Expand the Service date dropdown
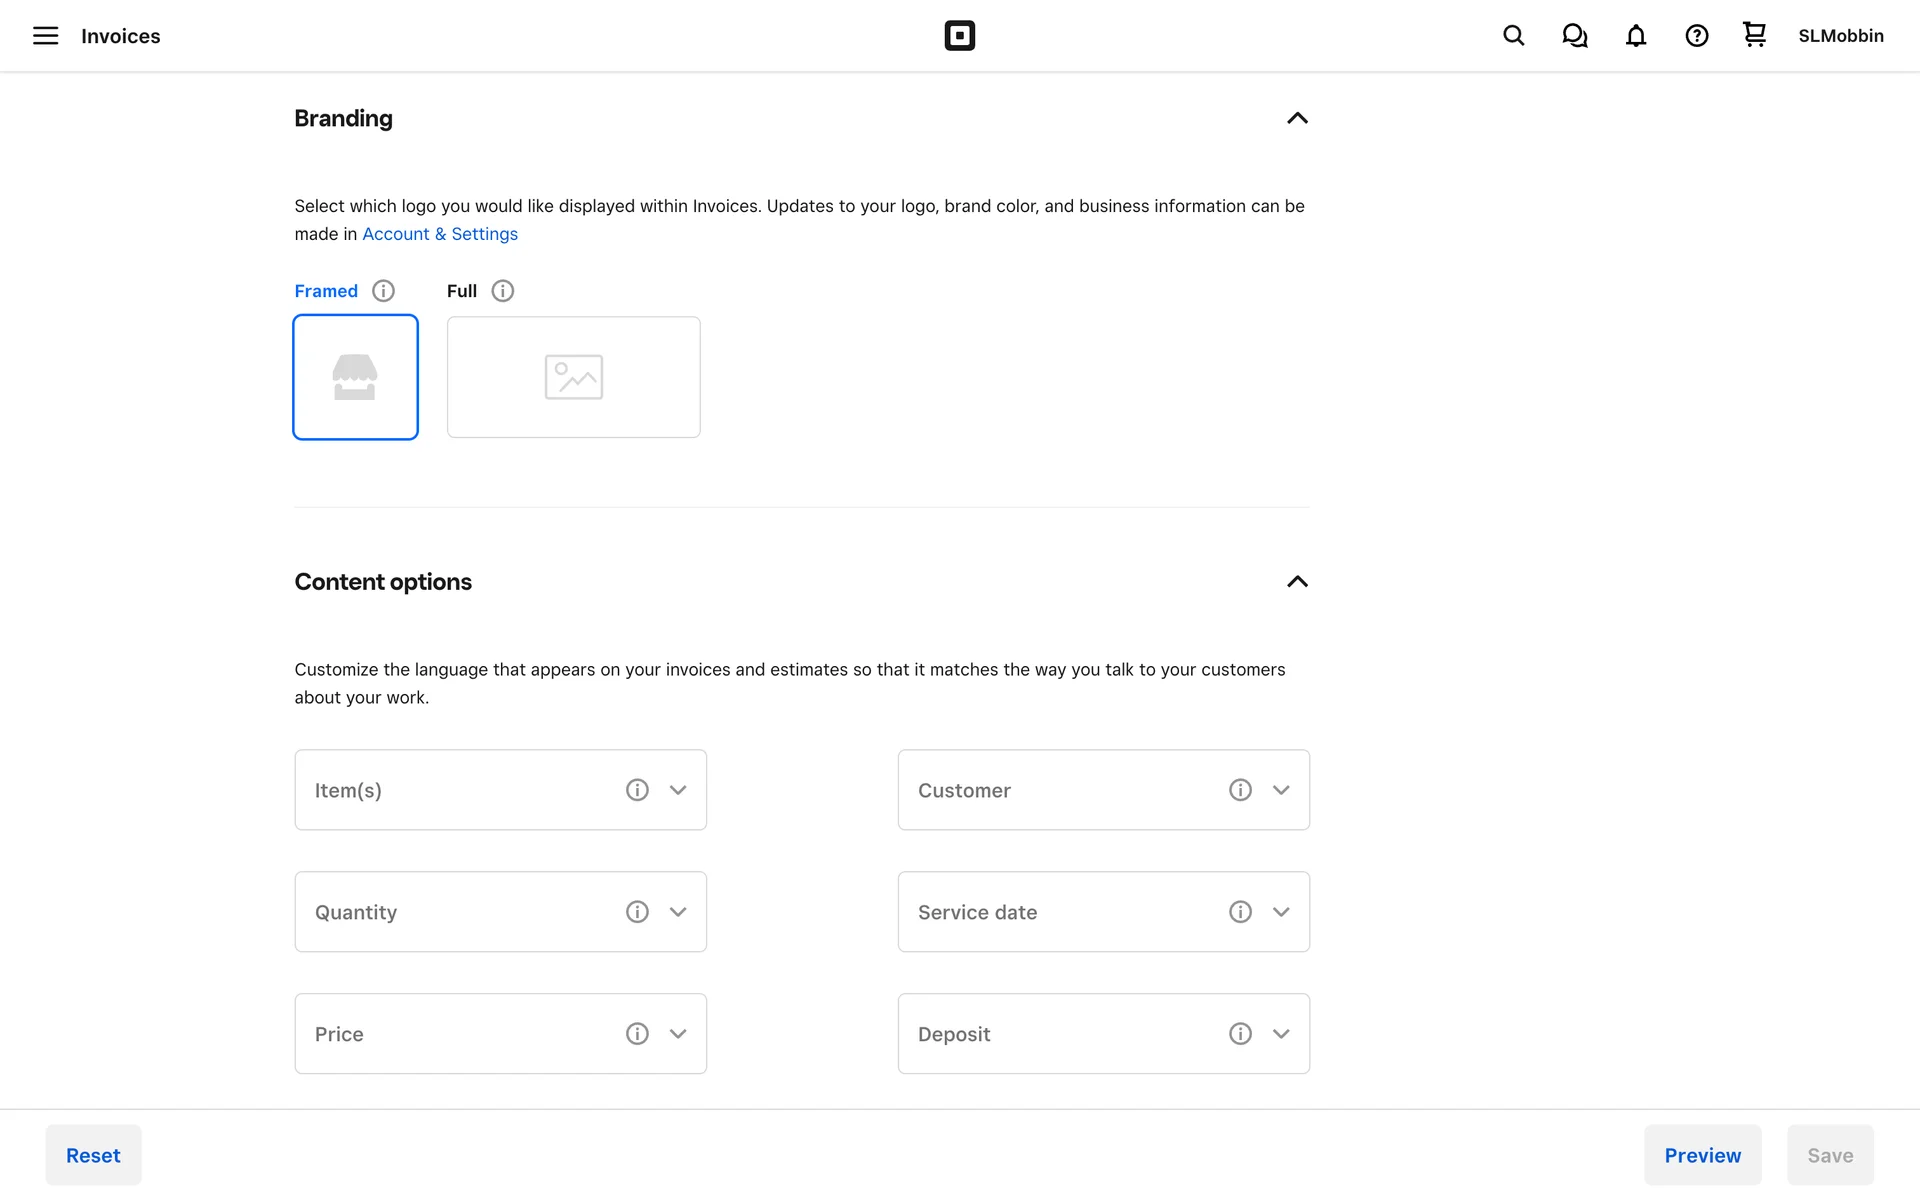This screenshot has height=1200, width=1920. [1281, 912]
